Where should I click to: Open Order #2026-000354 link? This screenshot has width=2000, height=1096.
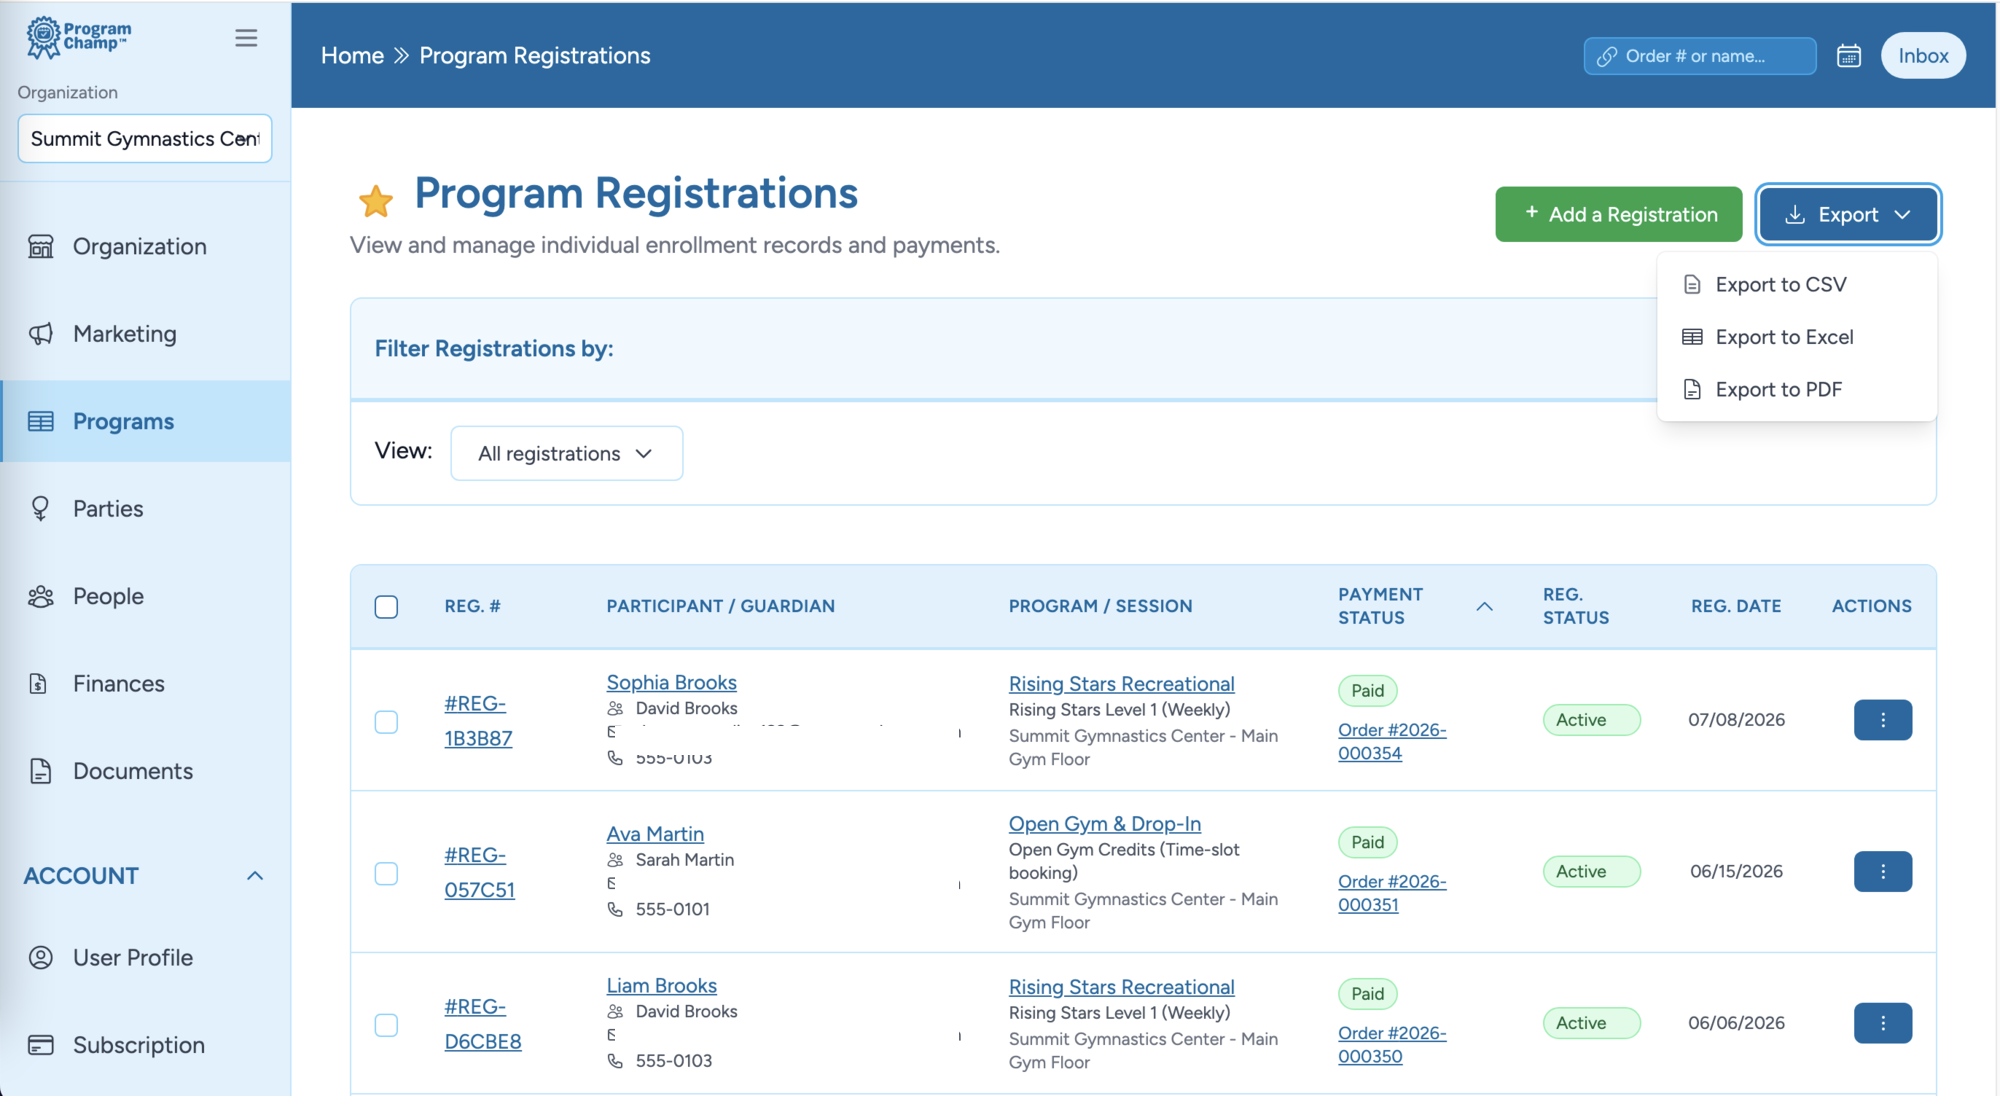[1392, 741]
